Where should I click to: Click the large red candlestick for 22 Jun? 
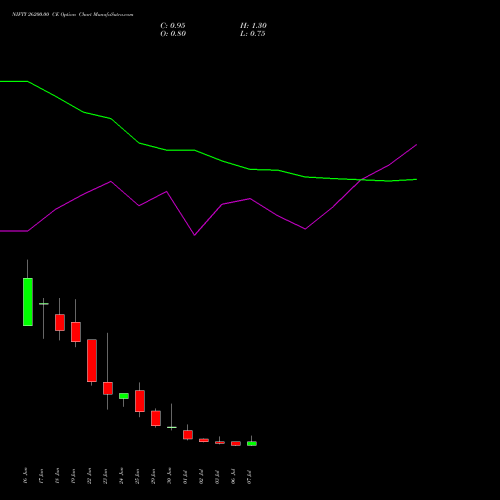coord(92,361)
